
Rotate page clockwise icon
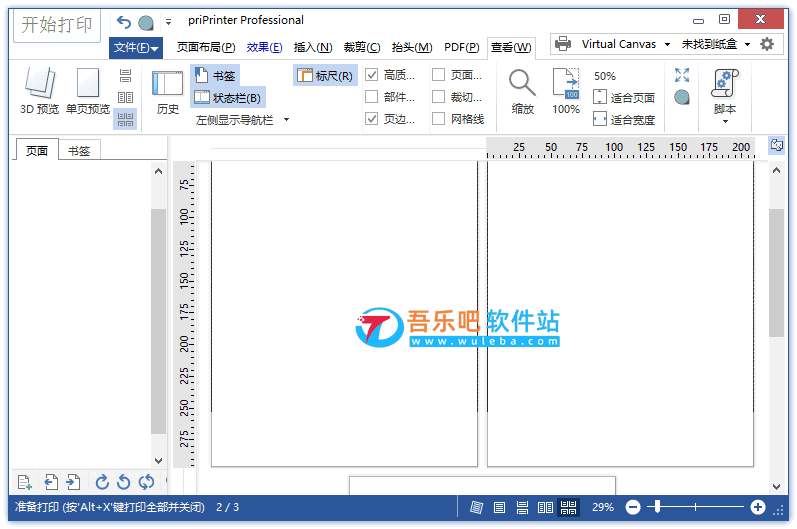click(102, 482)
